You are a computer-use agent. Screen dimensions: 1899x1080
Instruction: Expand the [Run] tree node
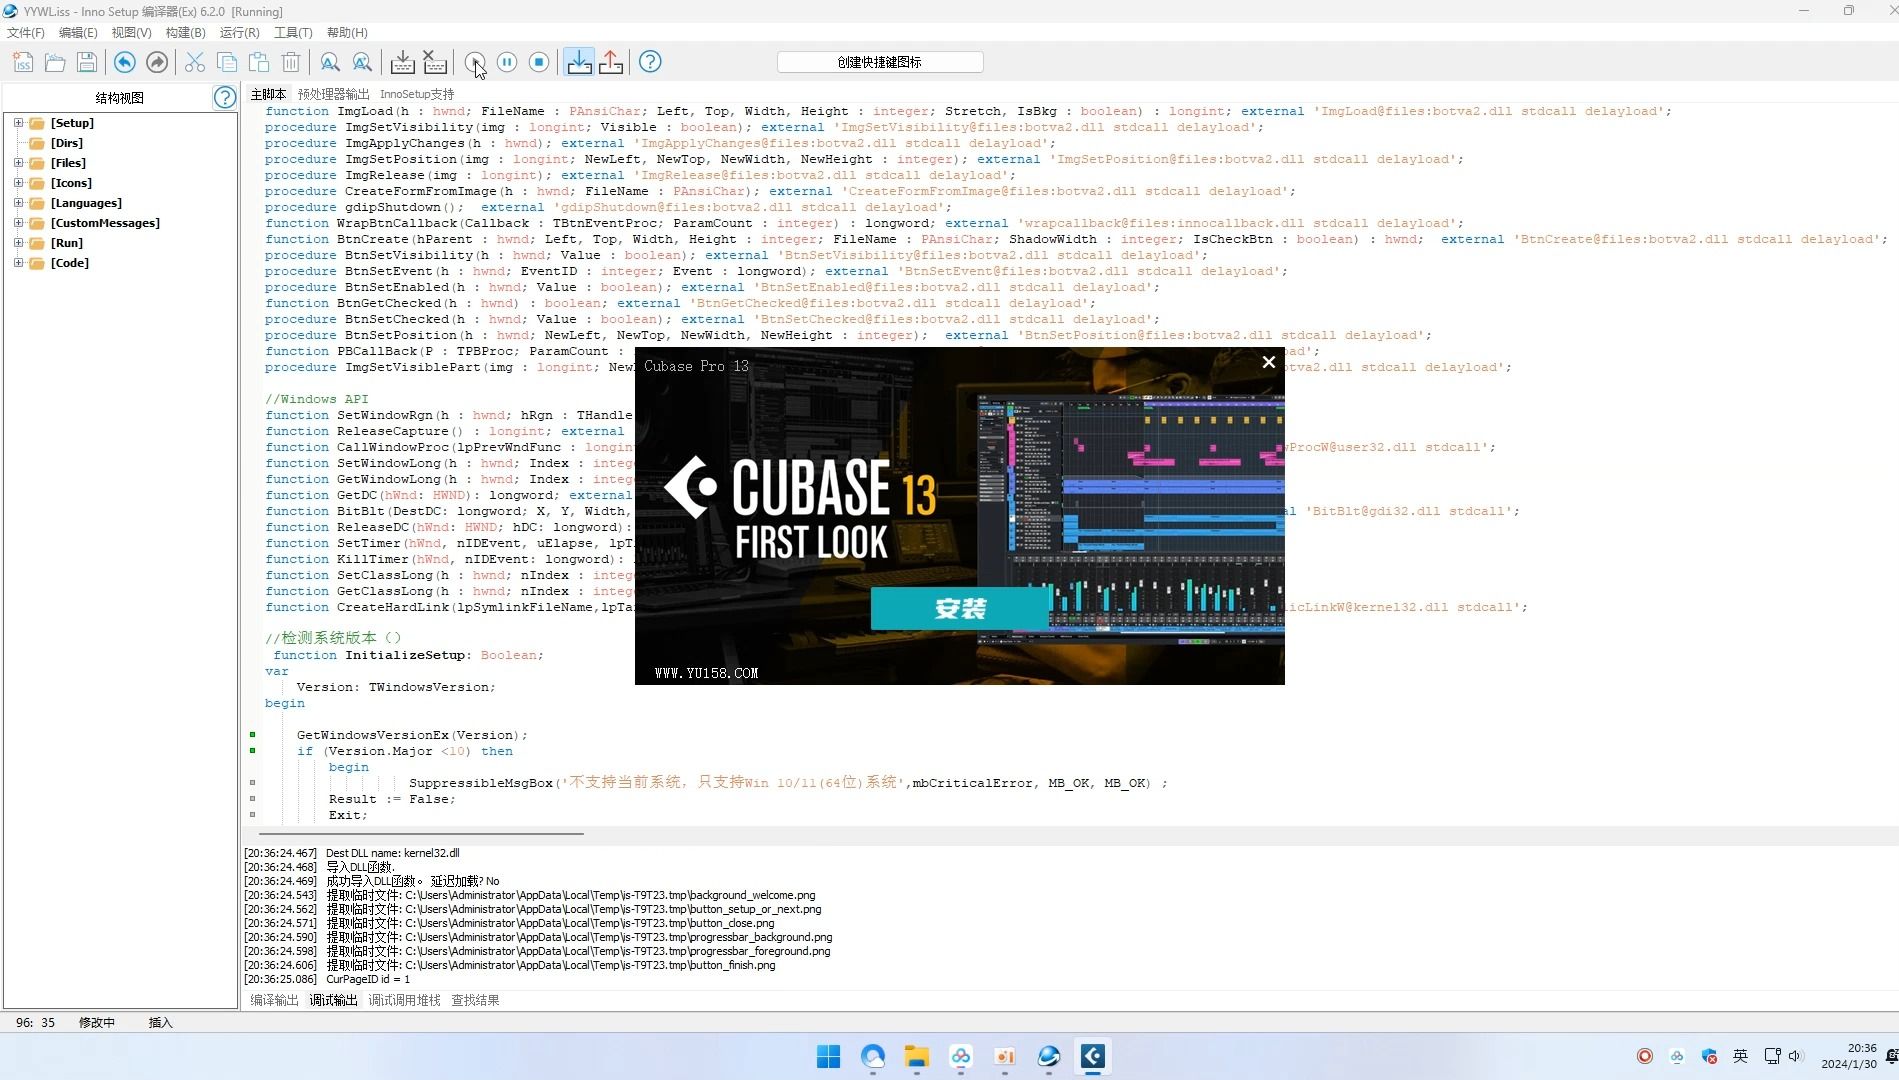[18, 243]
